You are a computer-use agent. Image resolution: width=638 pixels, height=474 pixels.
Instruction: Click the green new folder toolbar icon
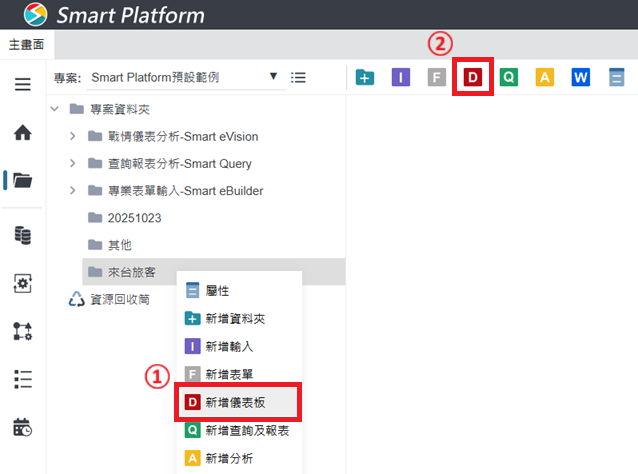[365, 78]
